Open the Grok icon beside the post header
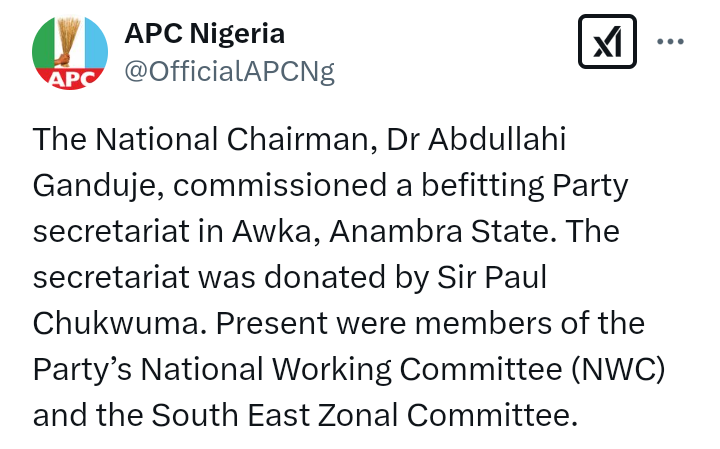This screenshot has width=720, height=449. [x=607, y=41]
